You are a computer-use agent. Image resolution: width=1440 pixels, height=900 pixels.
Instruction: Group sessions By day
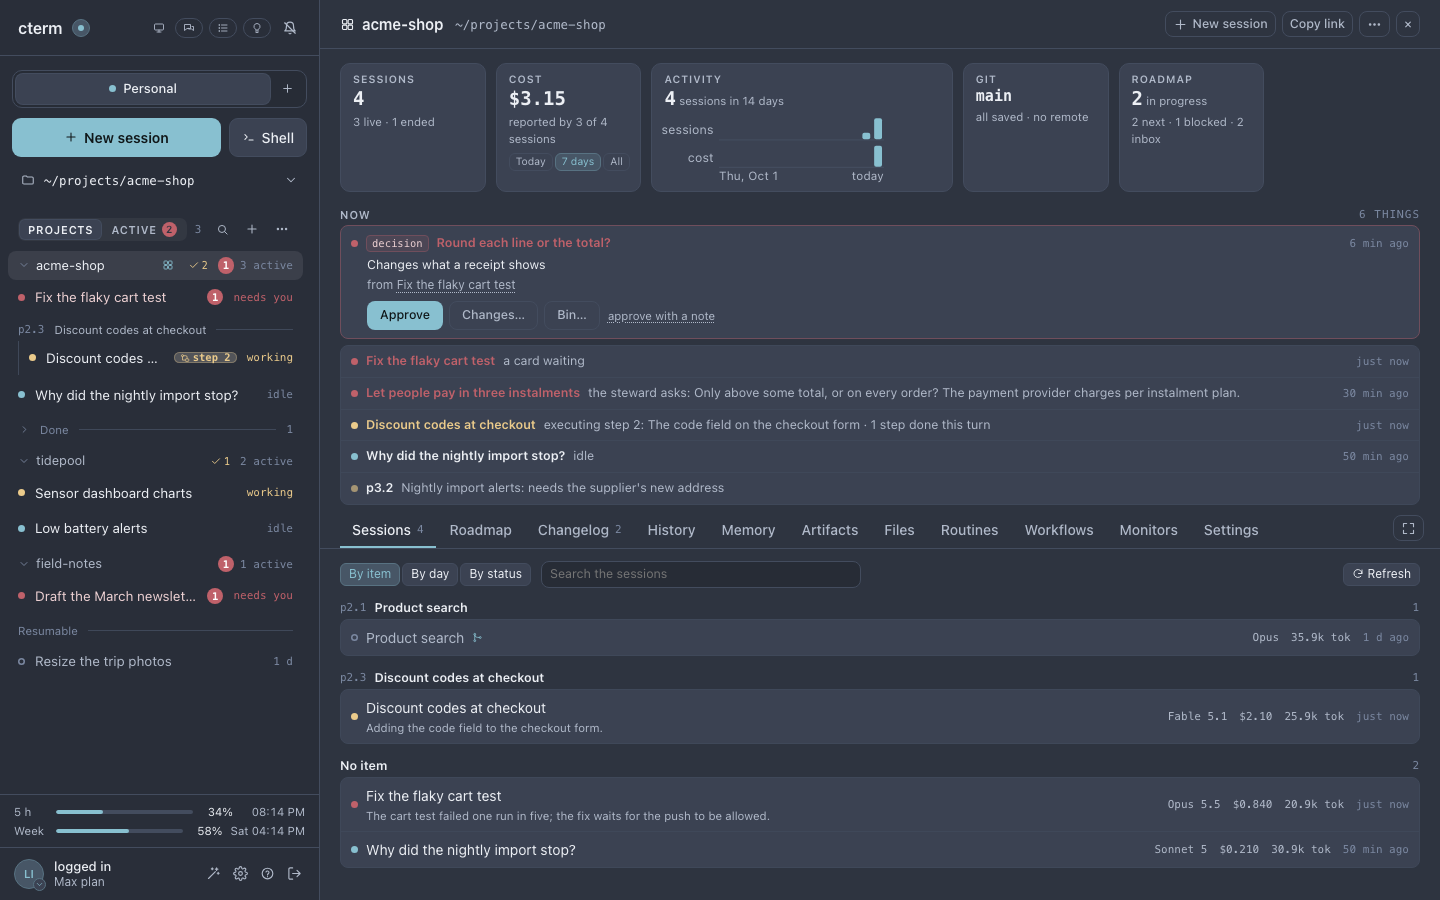coord(430,574)
